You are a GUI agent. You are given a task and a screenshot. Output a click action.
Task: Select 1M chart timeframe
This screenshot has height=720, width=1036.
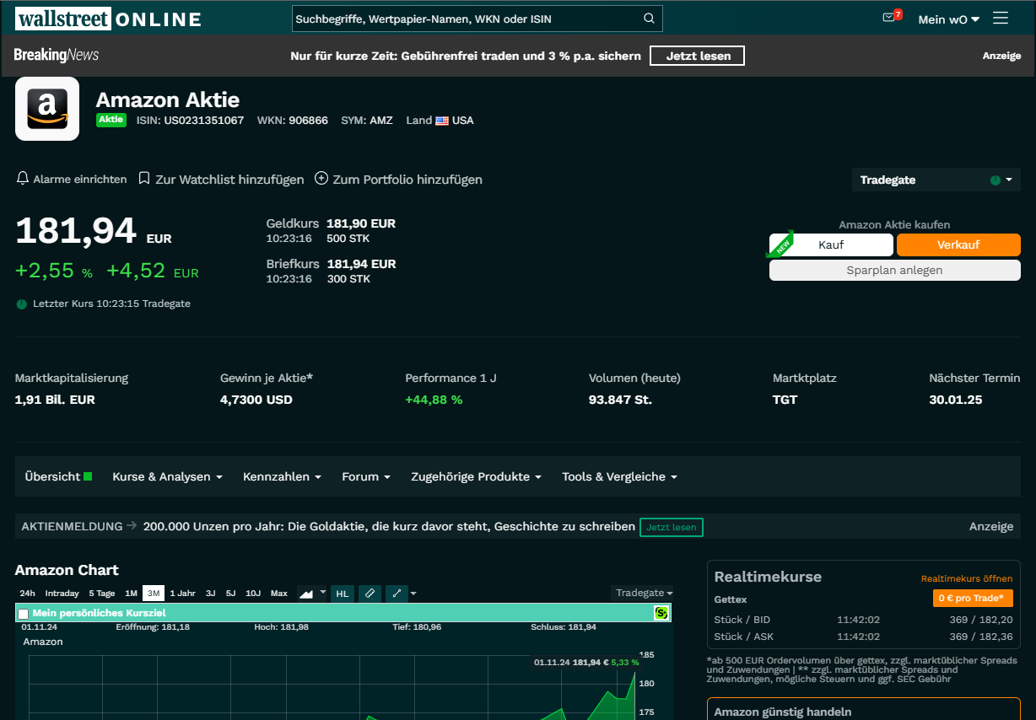coord(131,593)
